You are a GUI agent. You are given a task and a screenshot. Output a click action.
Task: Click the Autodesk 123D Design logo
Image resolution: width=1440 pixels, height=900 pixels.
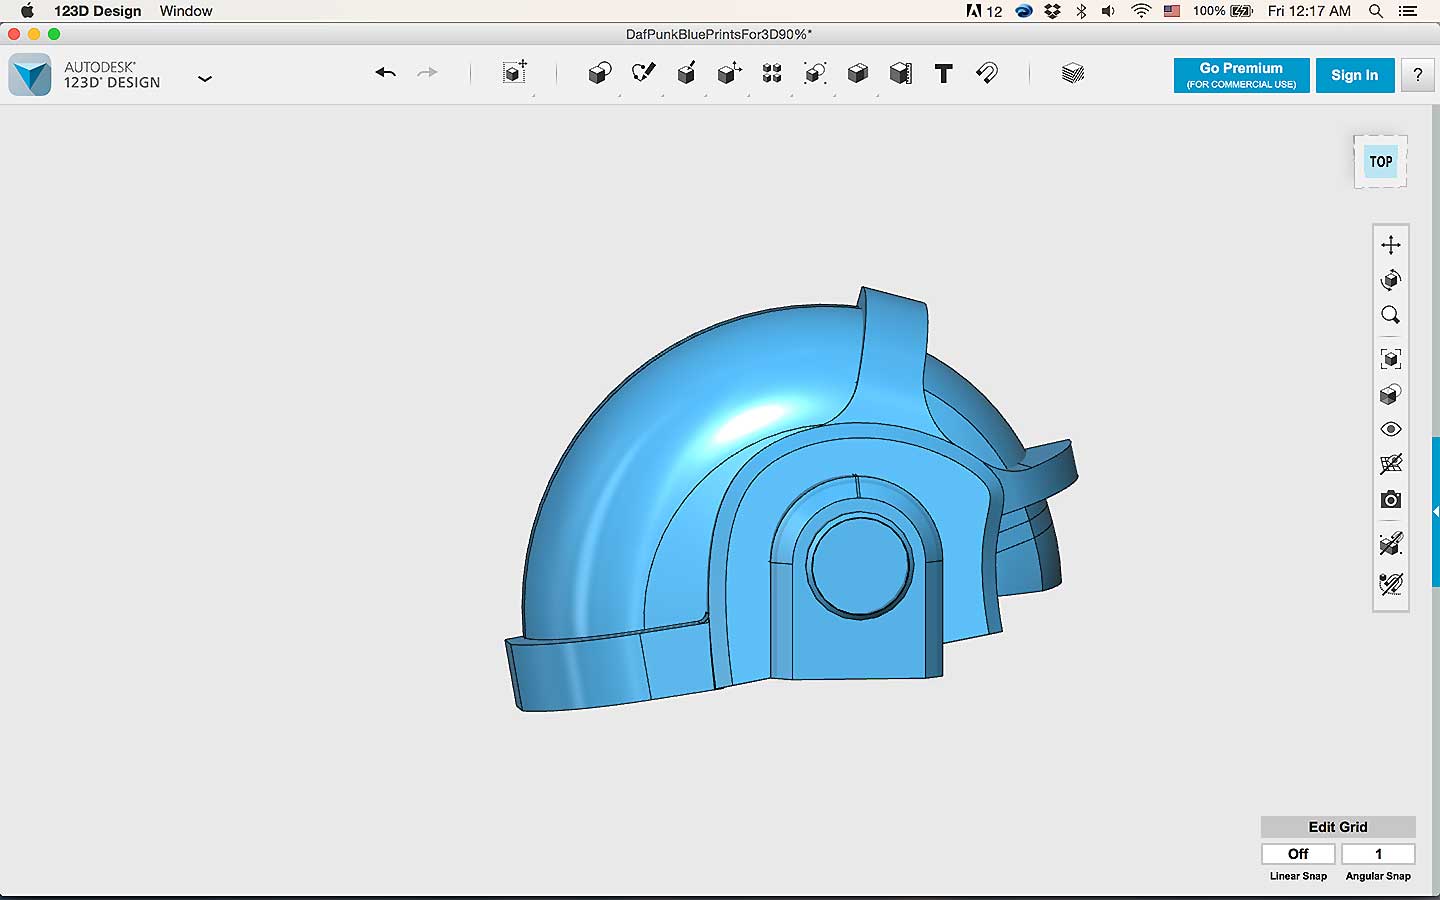30,75
